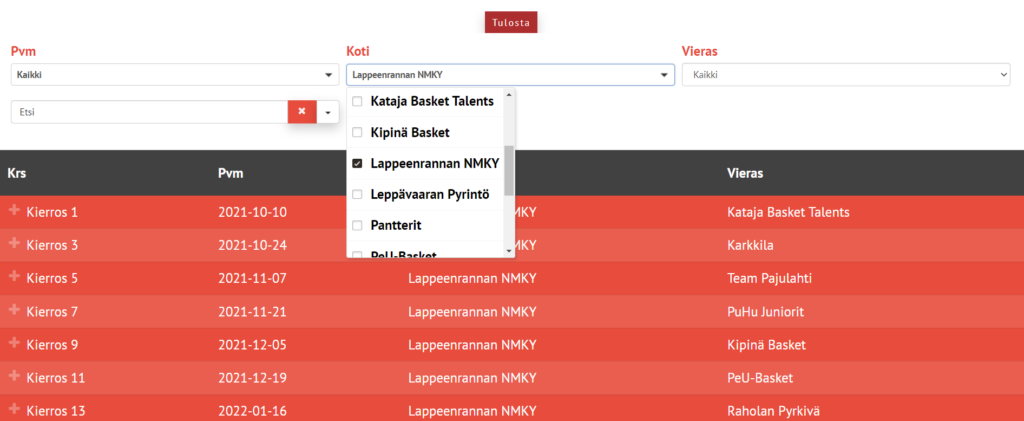Click the date 2021-12-05
1024x421 pixels.
tap(252, 345)
